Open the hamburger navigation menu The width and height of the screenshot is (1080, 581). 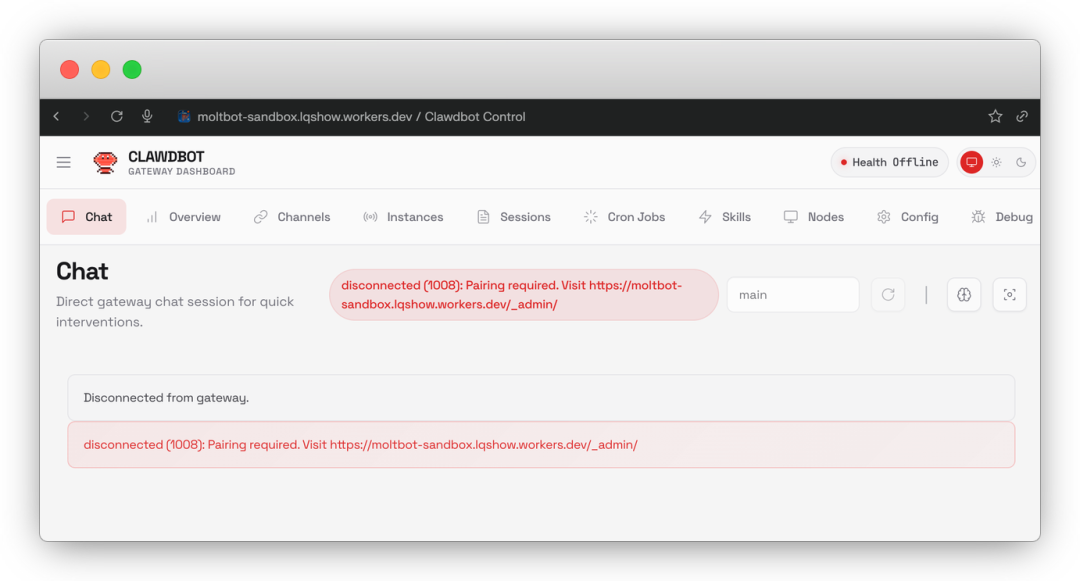point(64,162)
